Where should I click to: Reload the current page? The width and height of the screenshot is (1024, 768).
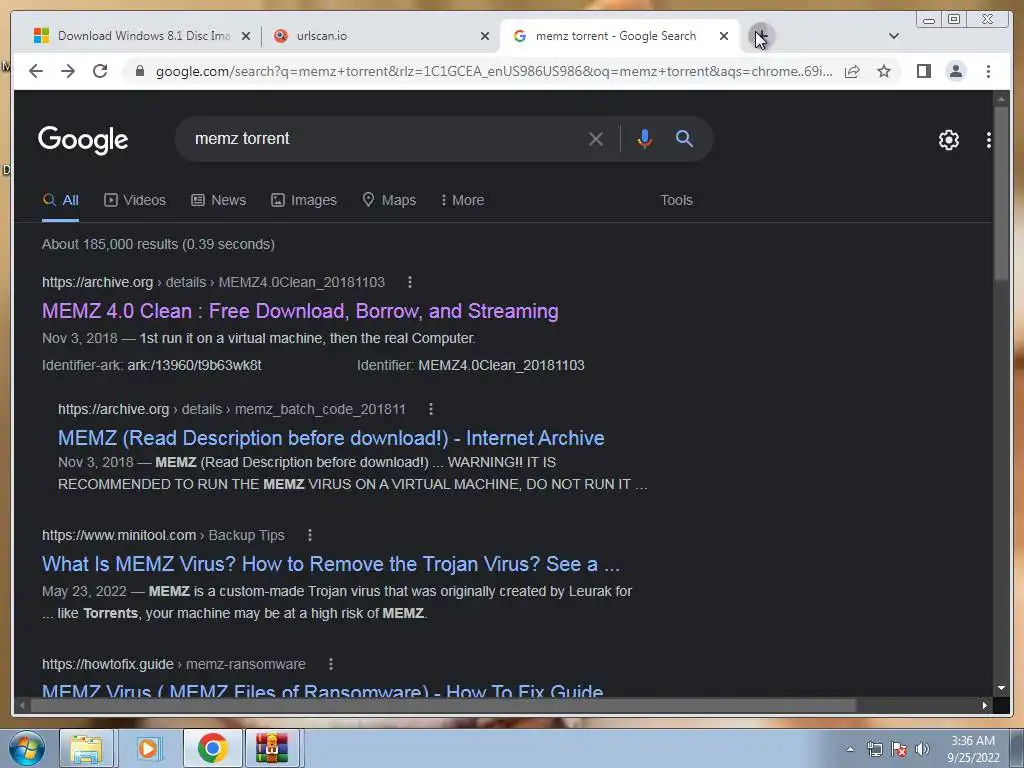[x=100, y=71]
